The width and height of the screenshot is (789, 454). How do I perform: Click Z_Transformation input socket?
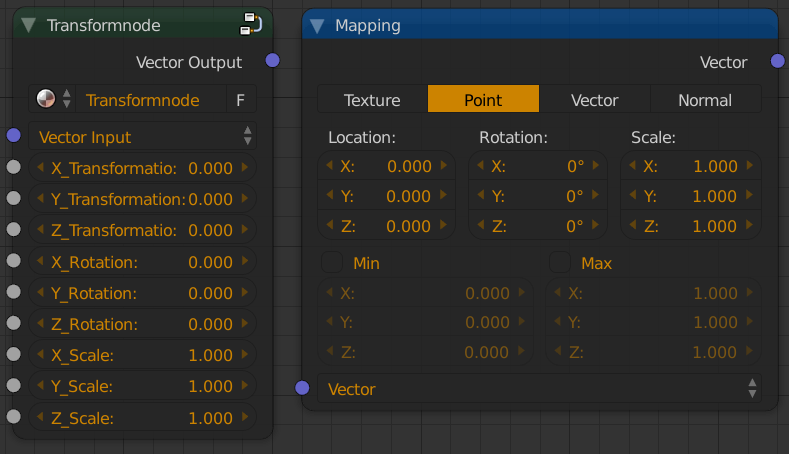click(x=14, y=230)
